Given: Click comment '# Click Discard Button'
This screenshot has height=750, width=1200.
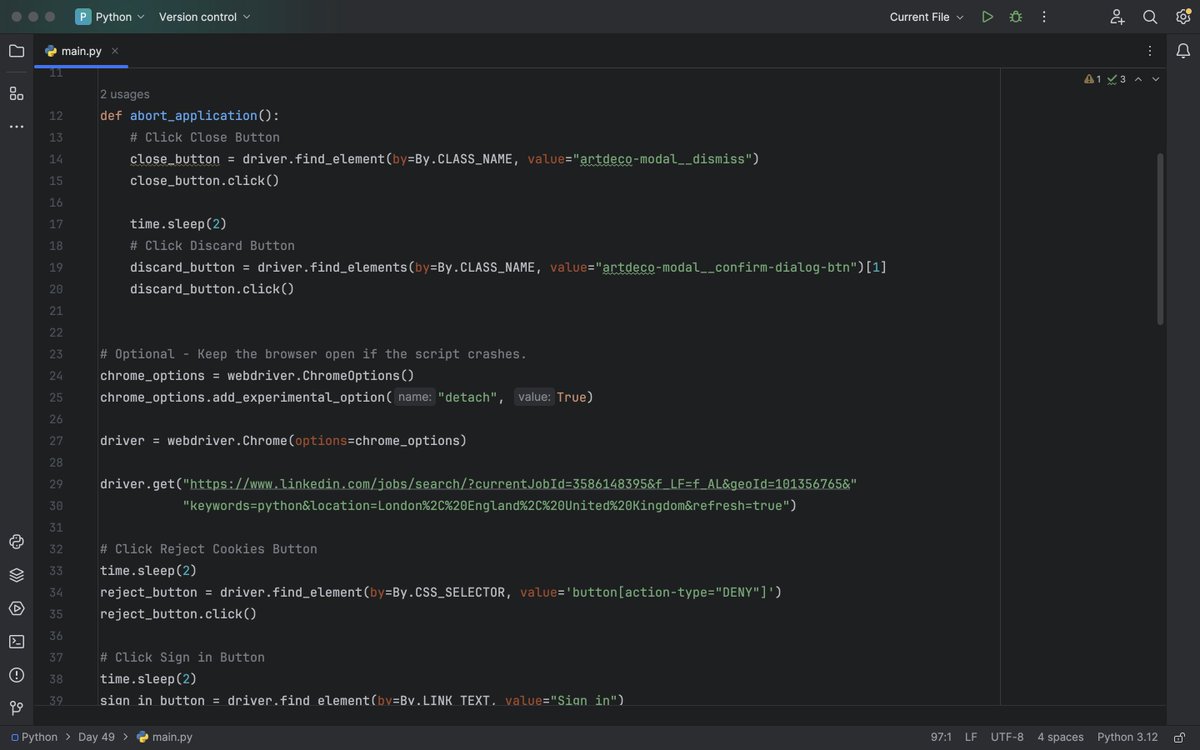Looking at the screenshot, I should click(x=212, y=246).
